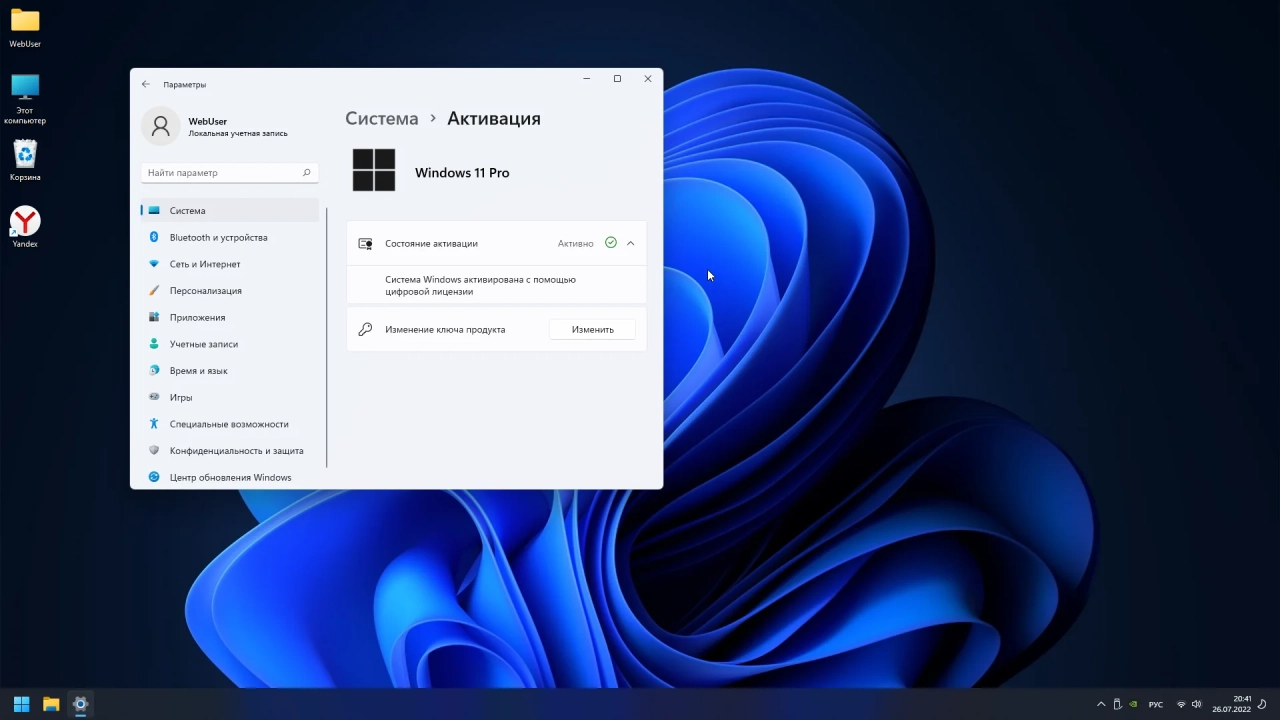Open the clock and date flyout

click(1232, 704)
